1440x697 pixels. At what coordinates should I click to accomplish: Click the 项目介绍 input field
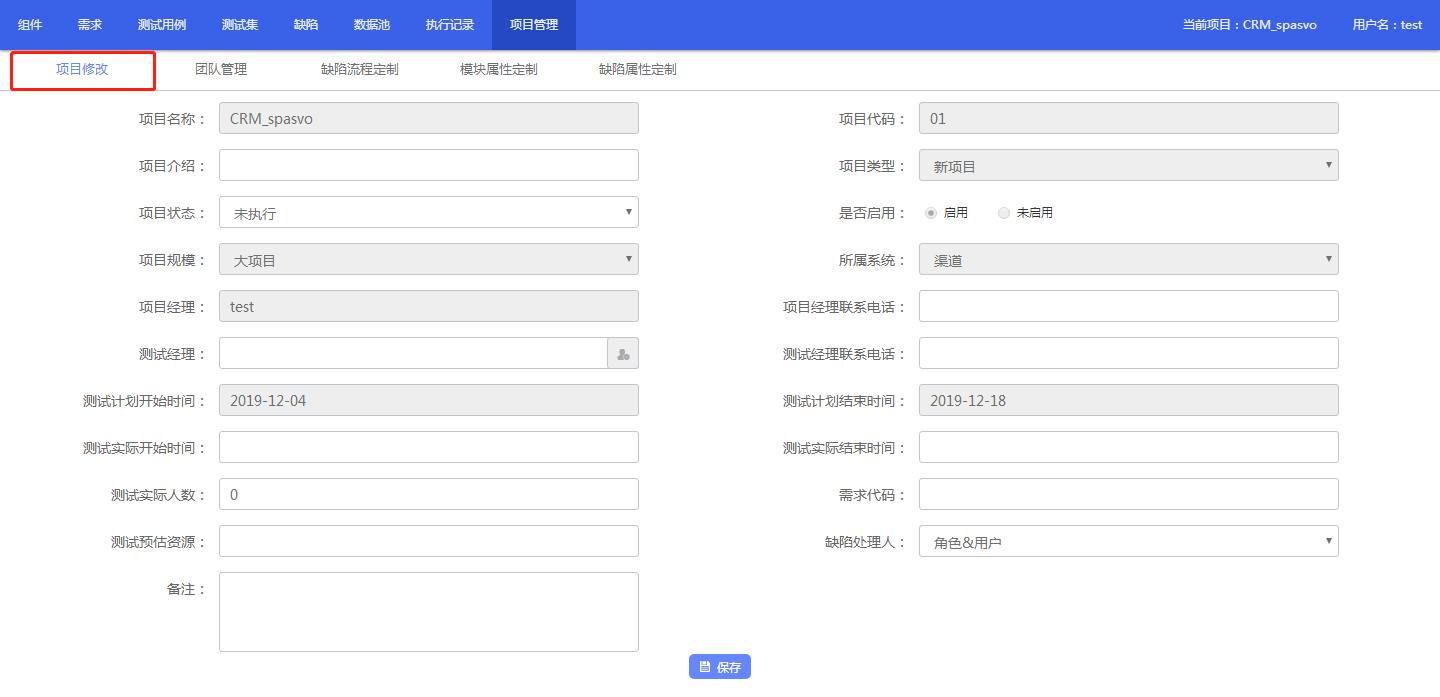[428, 166]
